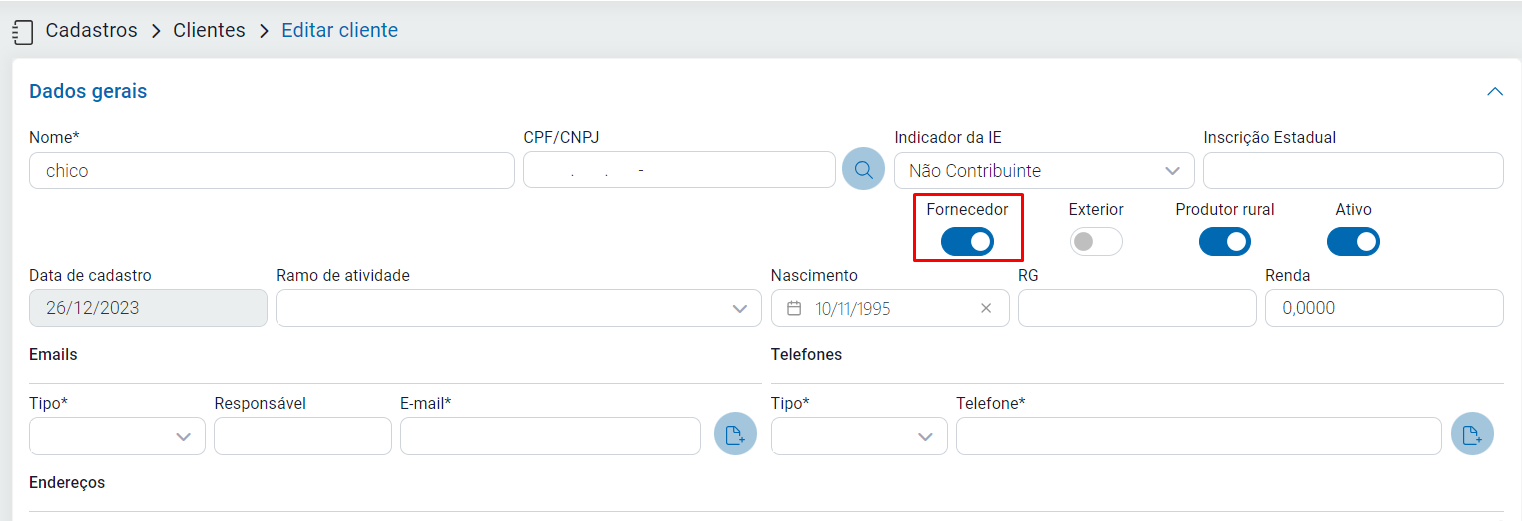Navigate to Clientes breadcrumb
The height and width of the screenshot is (521, 1522).
[209, 31]
